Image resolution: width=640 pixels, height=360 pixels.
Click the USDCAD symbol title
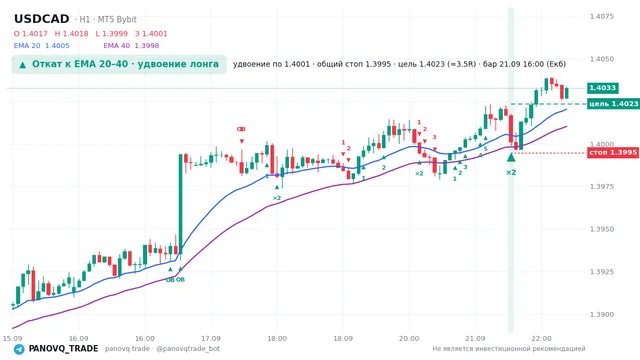(x=42, y=19)
